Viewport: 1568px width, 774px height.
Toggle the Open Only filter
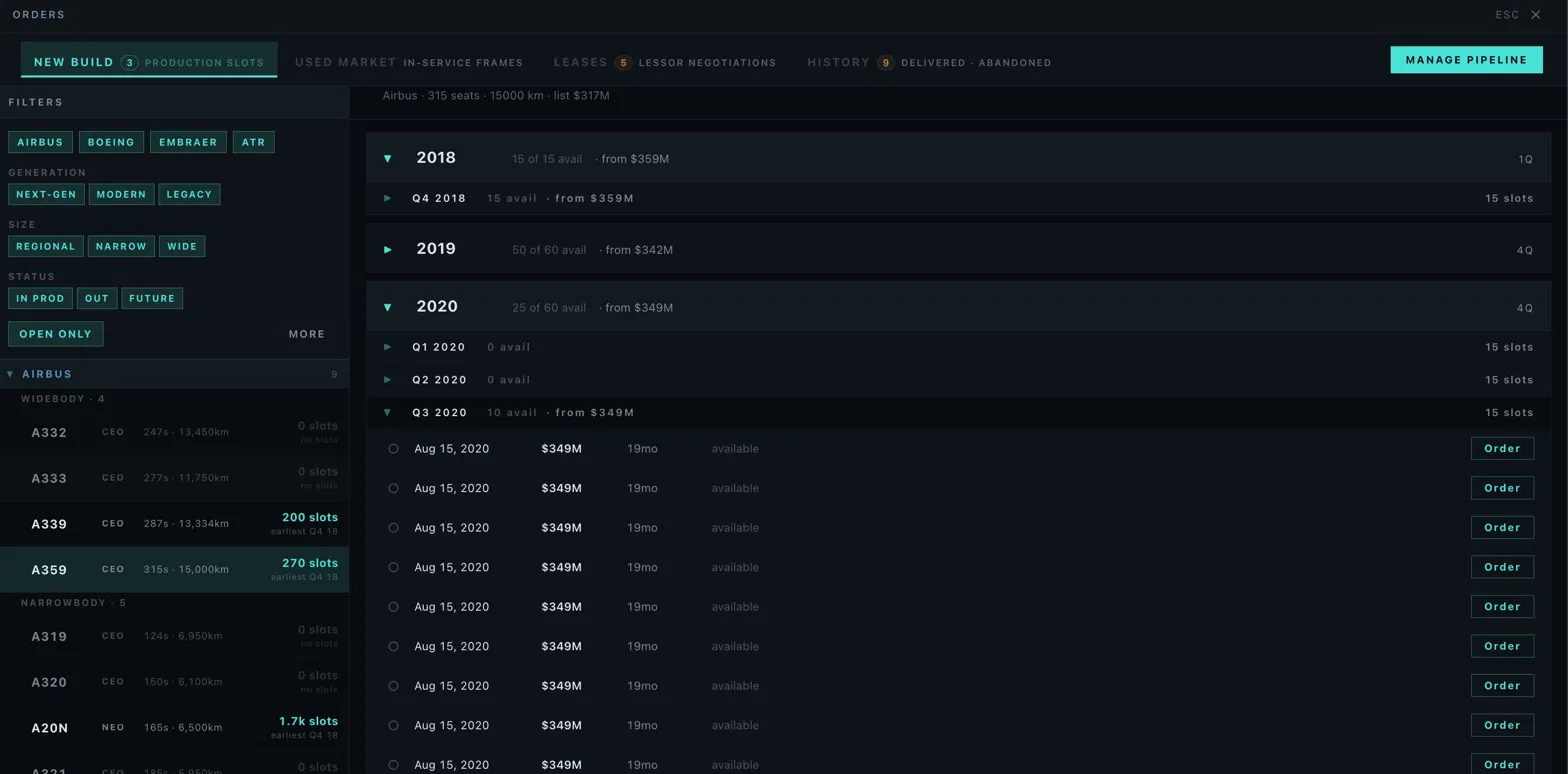55,334
